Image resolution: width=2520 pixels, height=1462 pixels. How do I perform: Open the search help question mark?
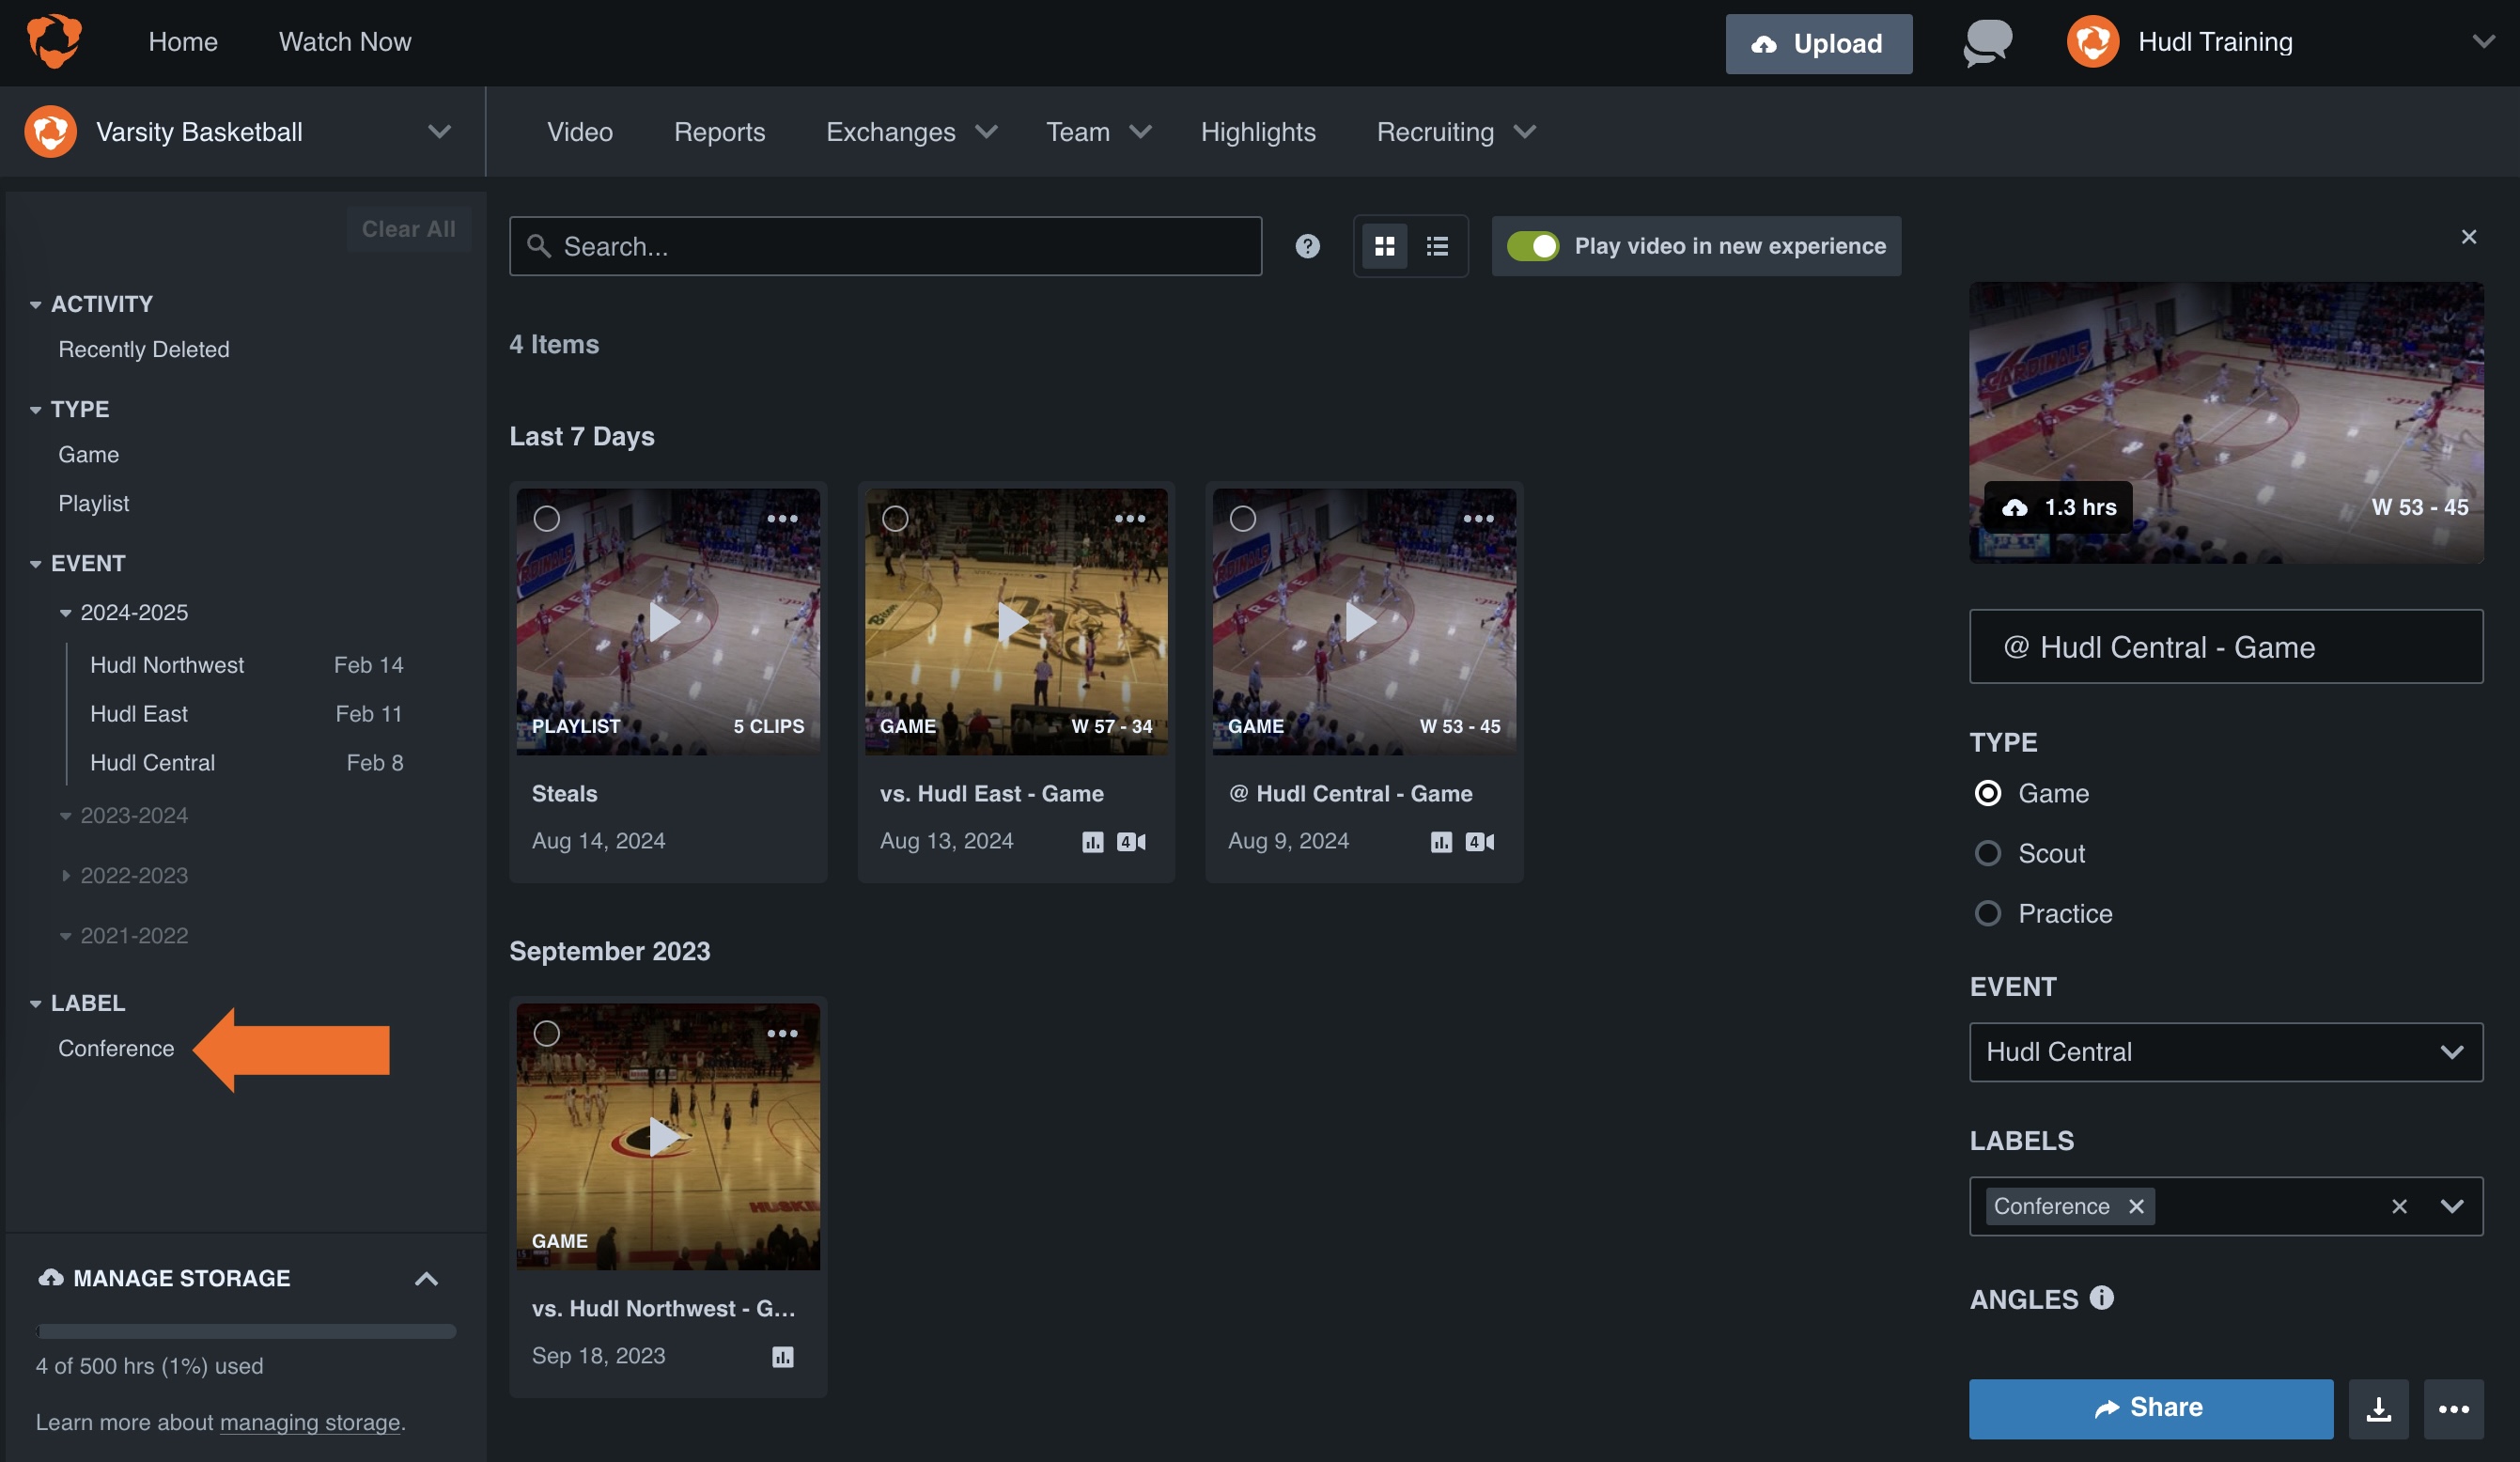(1307, 246)
